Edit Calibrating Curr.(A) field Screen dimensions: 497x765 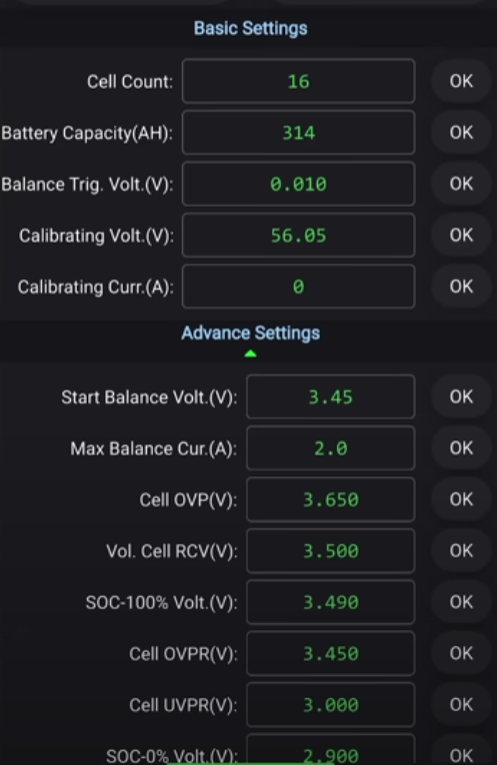pyautogui.click(x=298, y=286)
